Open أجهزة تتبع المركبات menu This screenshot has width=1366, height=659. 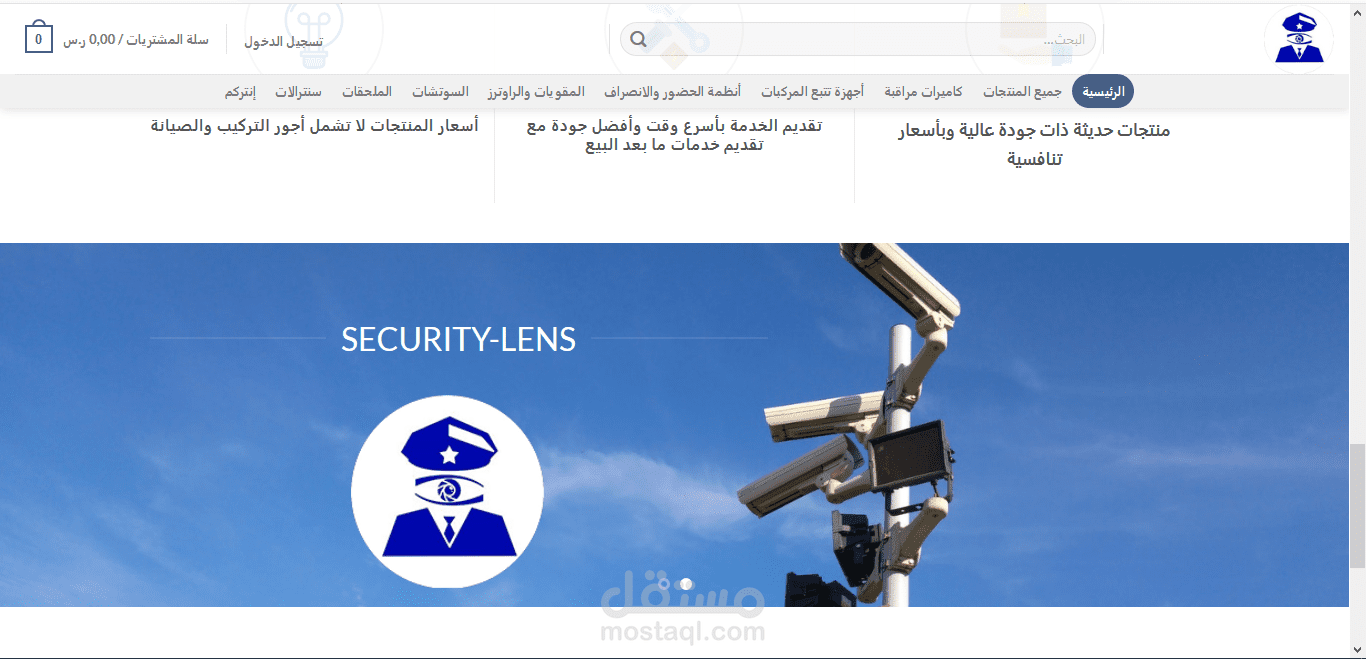pyautogui.click(x=812, y=92)
